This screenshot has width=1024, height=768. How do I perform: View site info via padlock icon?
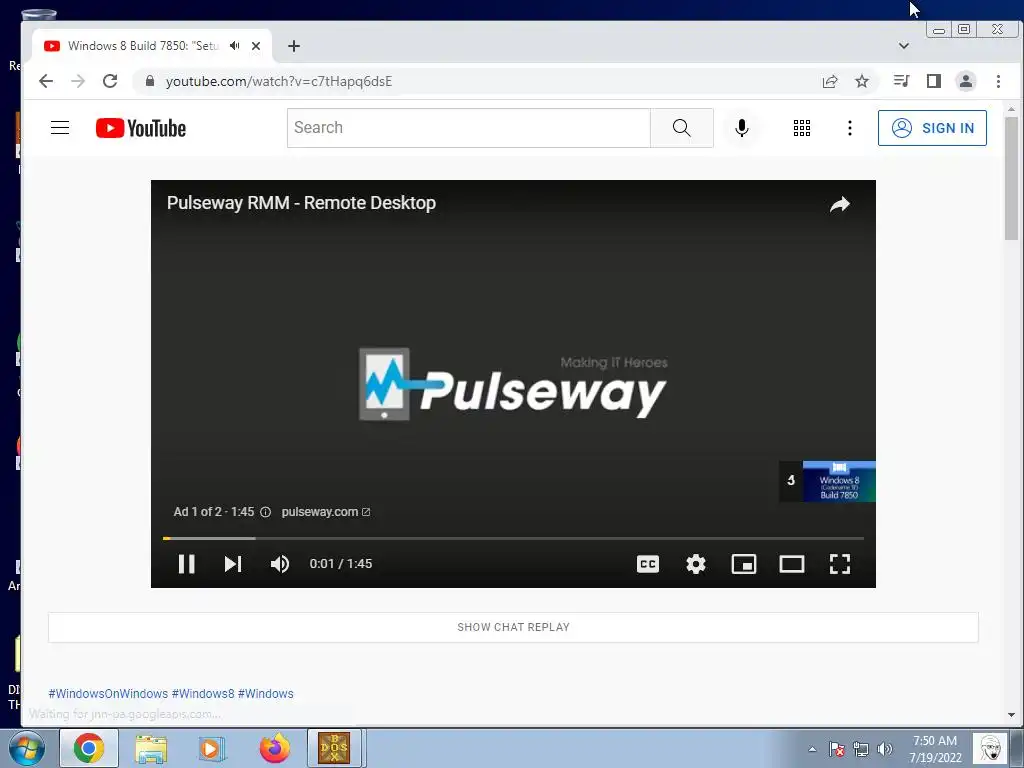(150, 81)
